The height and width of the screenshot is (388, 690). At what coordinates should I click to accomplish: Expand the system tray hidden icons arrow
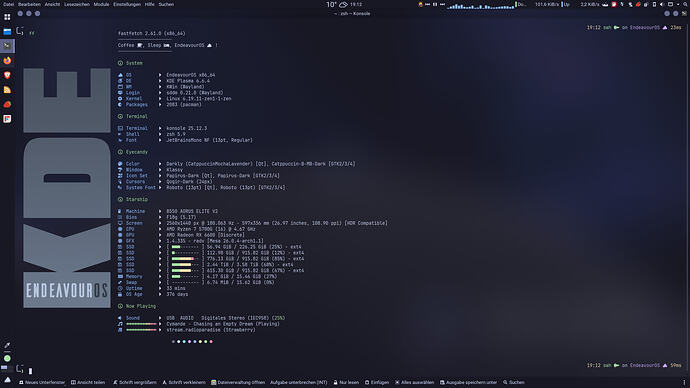click(678, 4)
